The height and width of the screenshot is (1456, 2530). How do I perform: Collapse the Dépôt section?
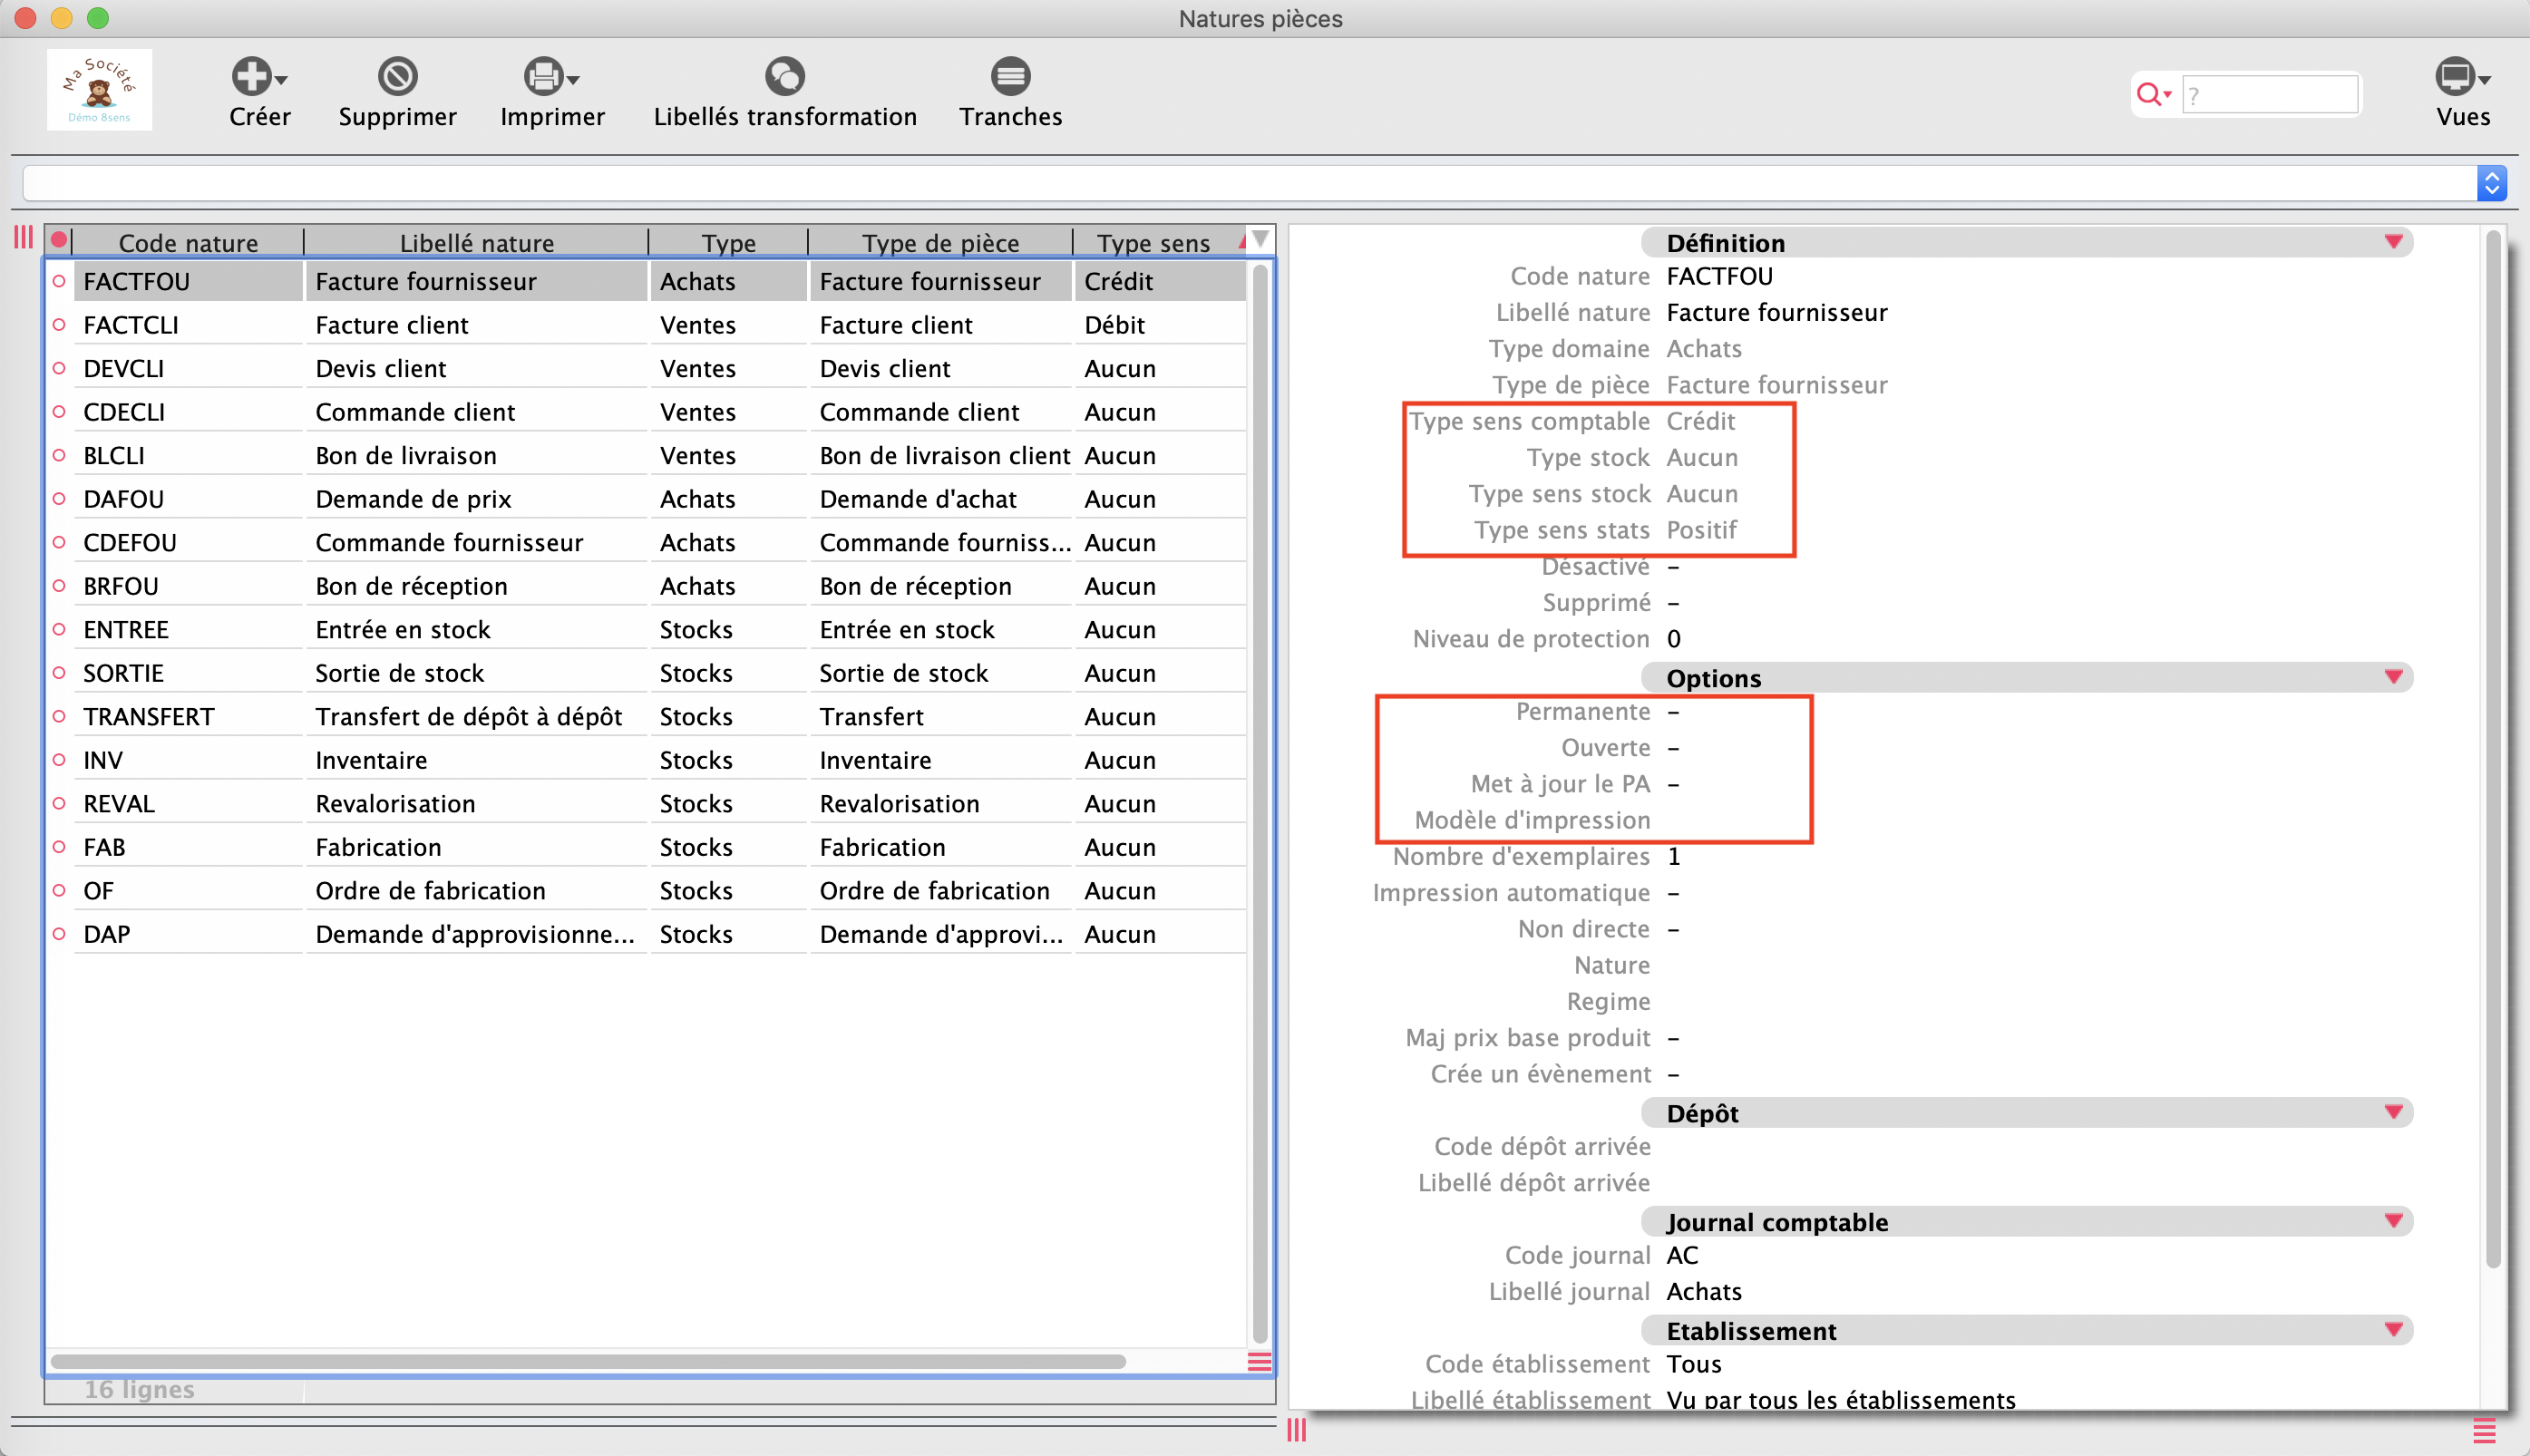click(x=2393, y=1112)
